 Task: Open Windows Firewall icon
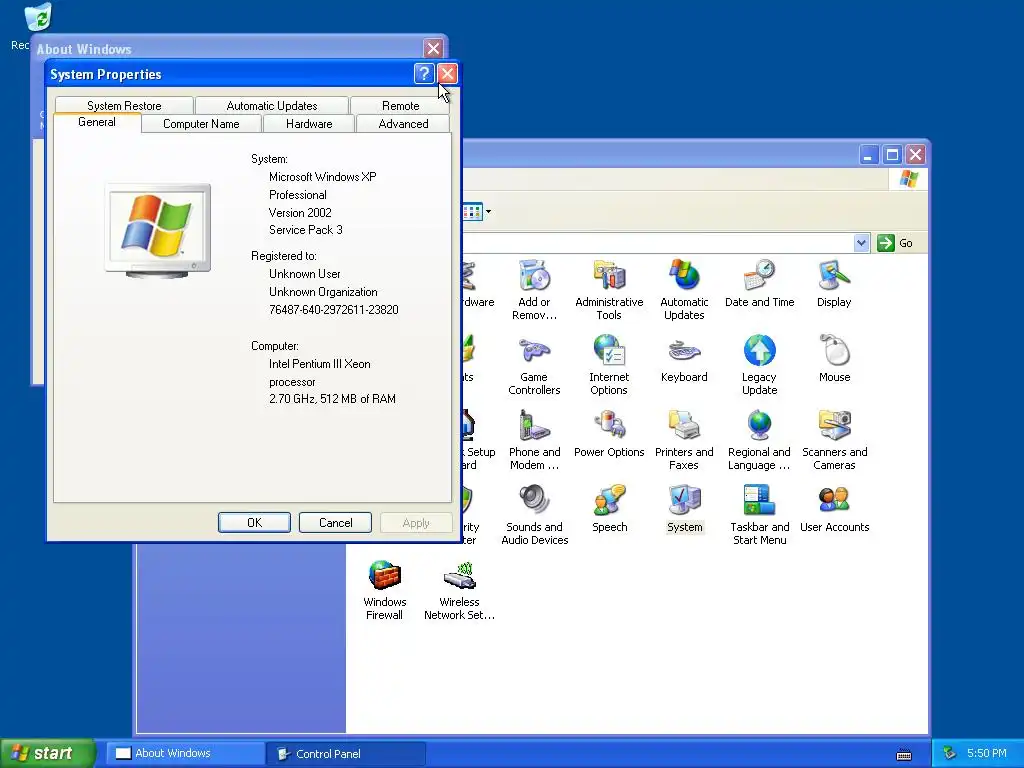(384, 590)
